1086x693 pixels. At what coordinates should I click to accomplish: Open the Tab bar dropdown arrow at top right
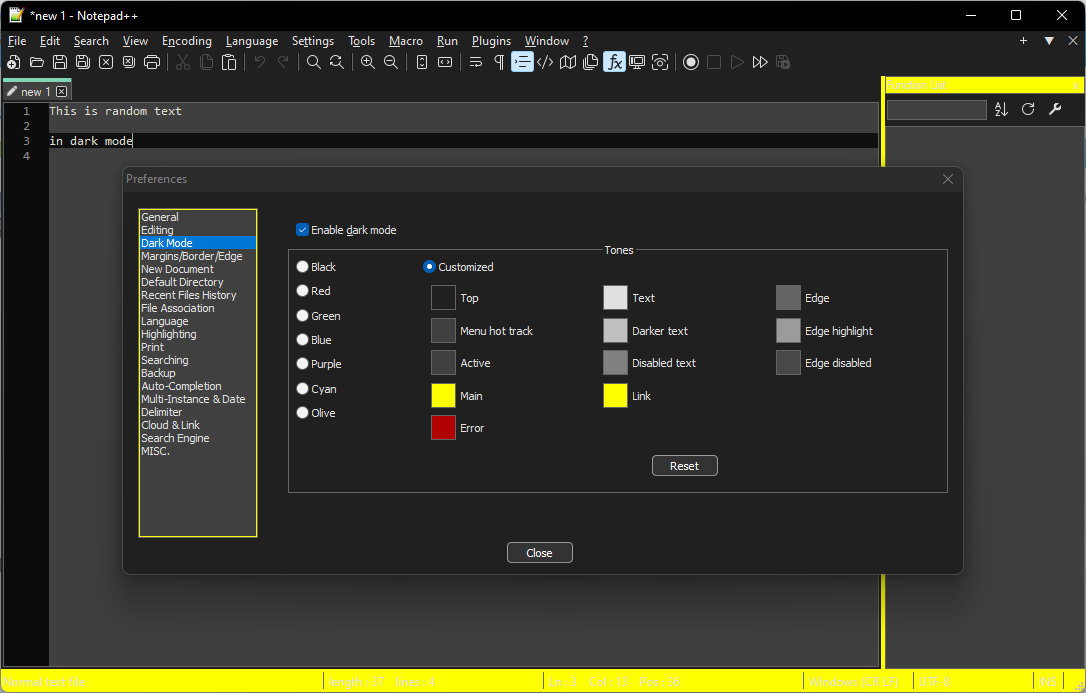tap(1049, 41)
